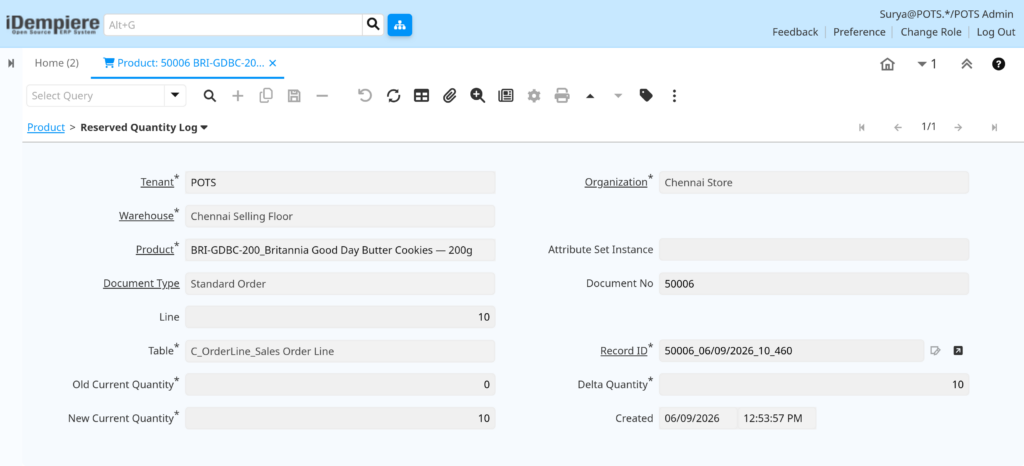The height and width of the screenshot is (466, 1024).
Task: Click the Refresh icon in toolbar
Action: [393, 96]
